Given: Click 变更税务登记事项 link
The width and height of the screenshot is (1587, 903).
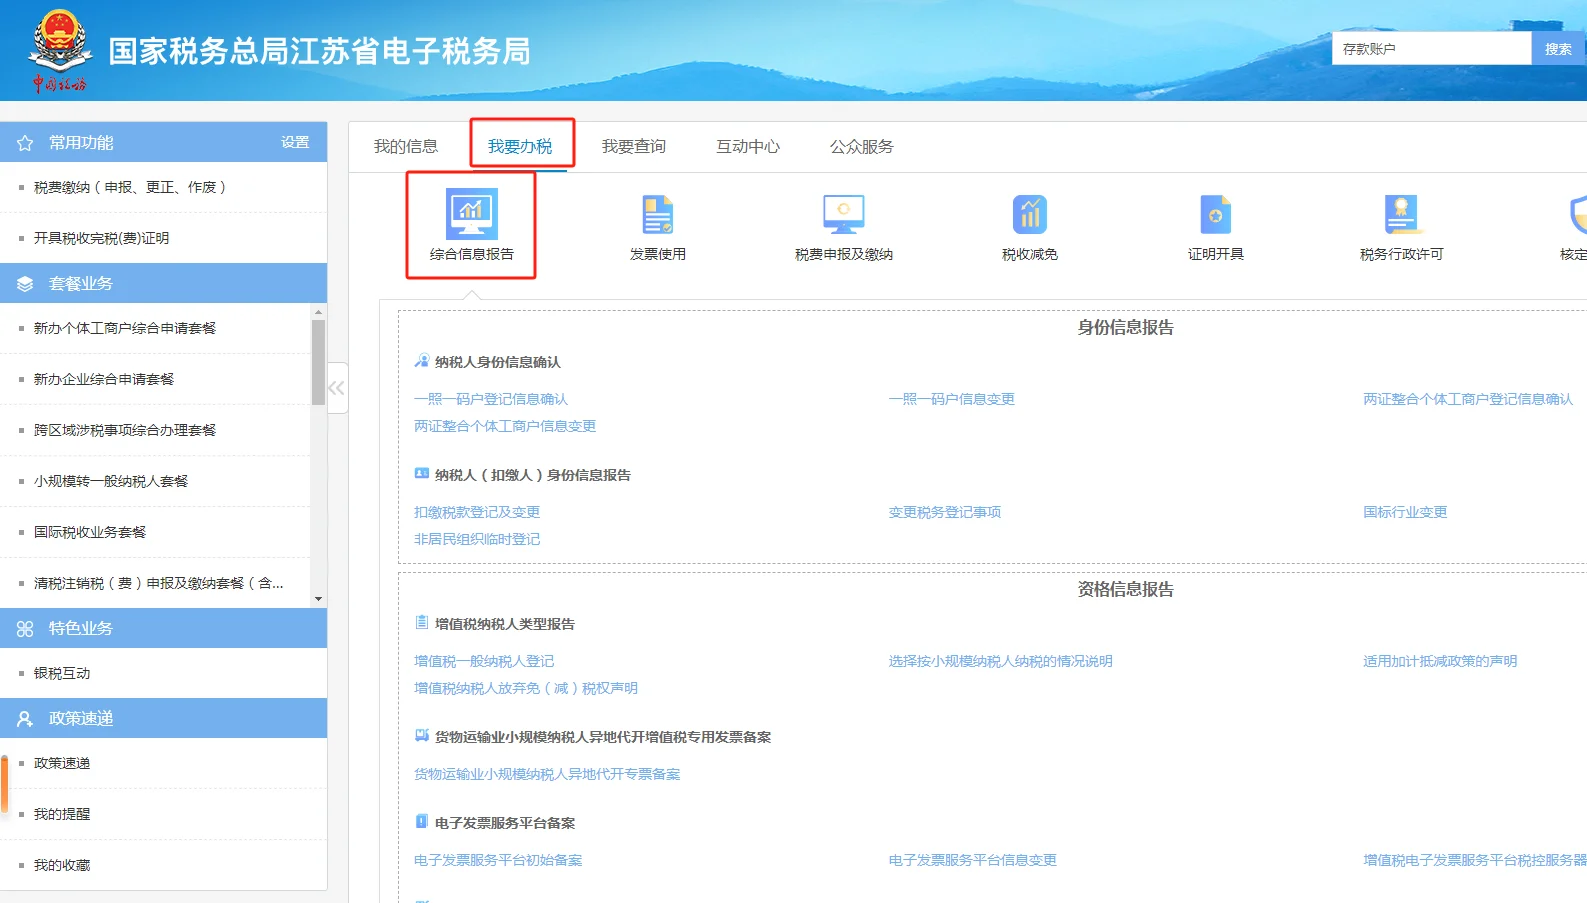Looking at the screenshot, I should coord(945,512).
